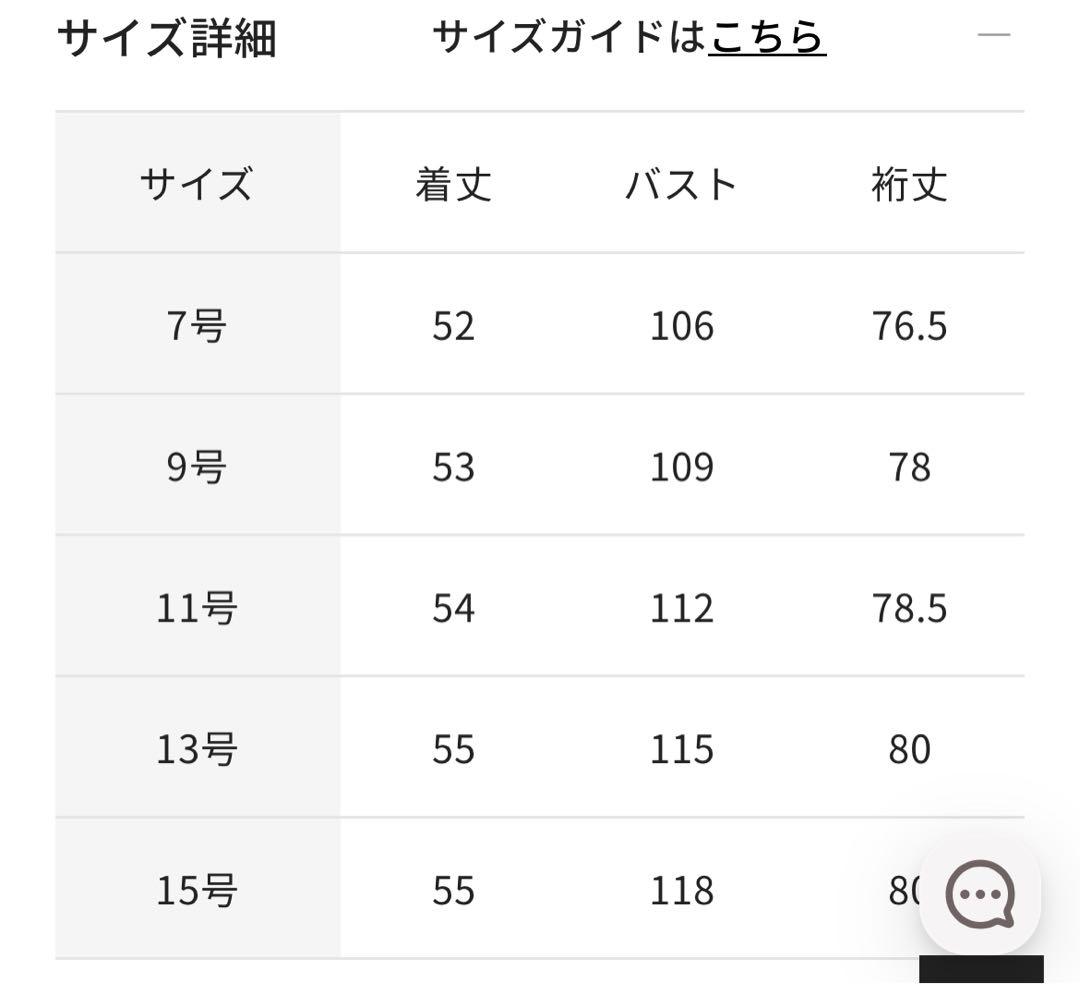The height and width of the screenshot is (984, 1080).
Task: Click the black button below the chat icon
Action: click(x=981, y=970)
